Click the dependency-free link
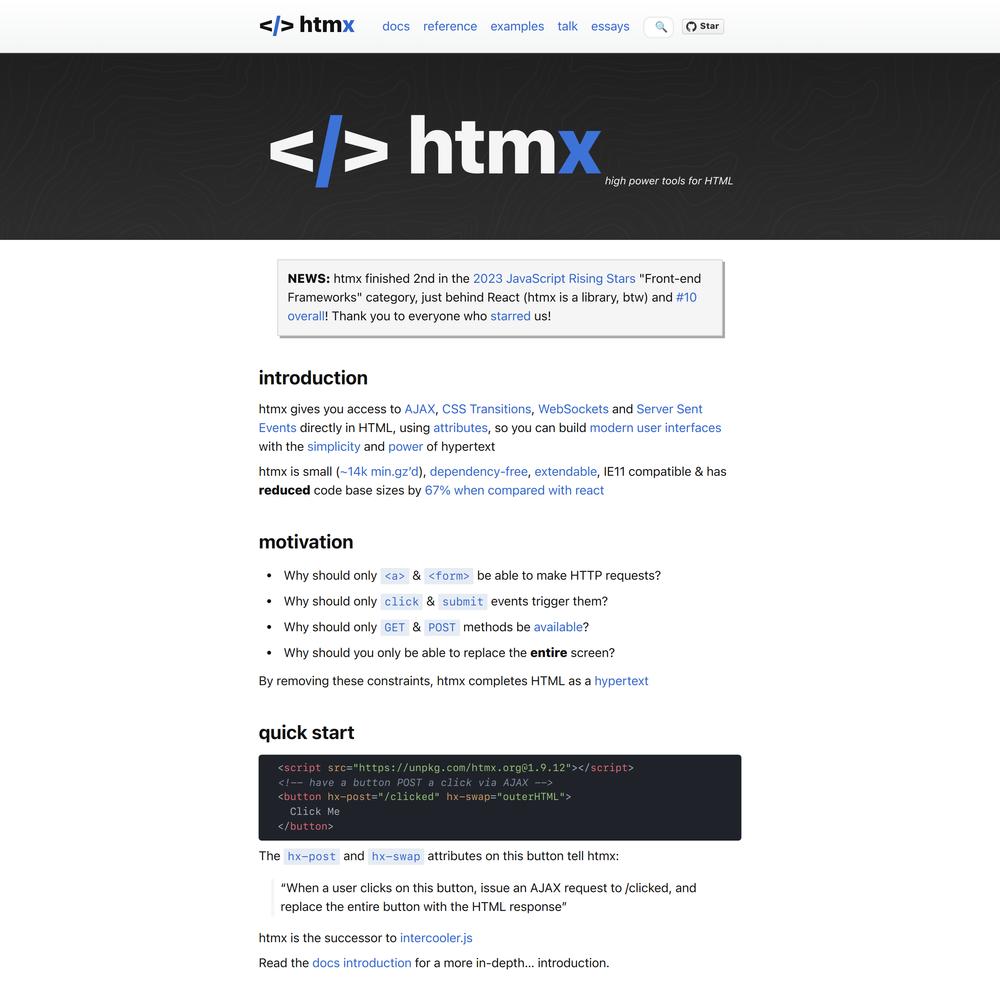1000x1000 pixels. (478, 472)
